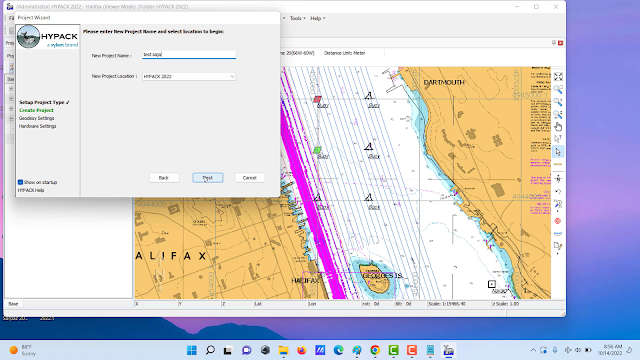The height and width of the screenshot is (360, 640).
Task: Click the Scale value in status bar
Action: pyautogui.click(x=447, y=304)
